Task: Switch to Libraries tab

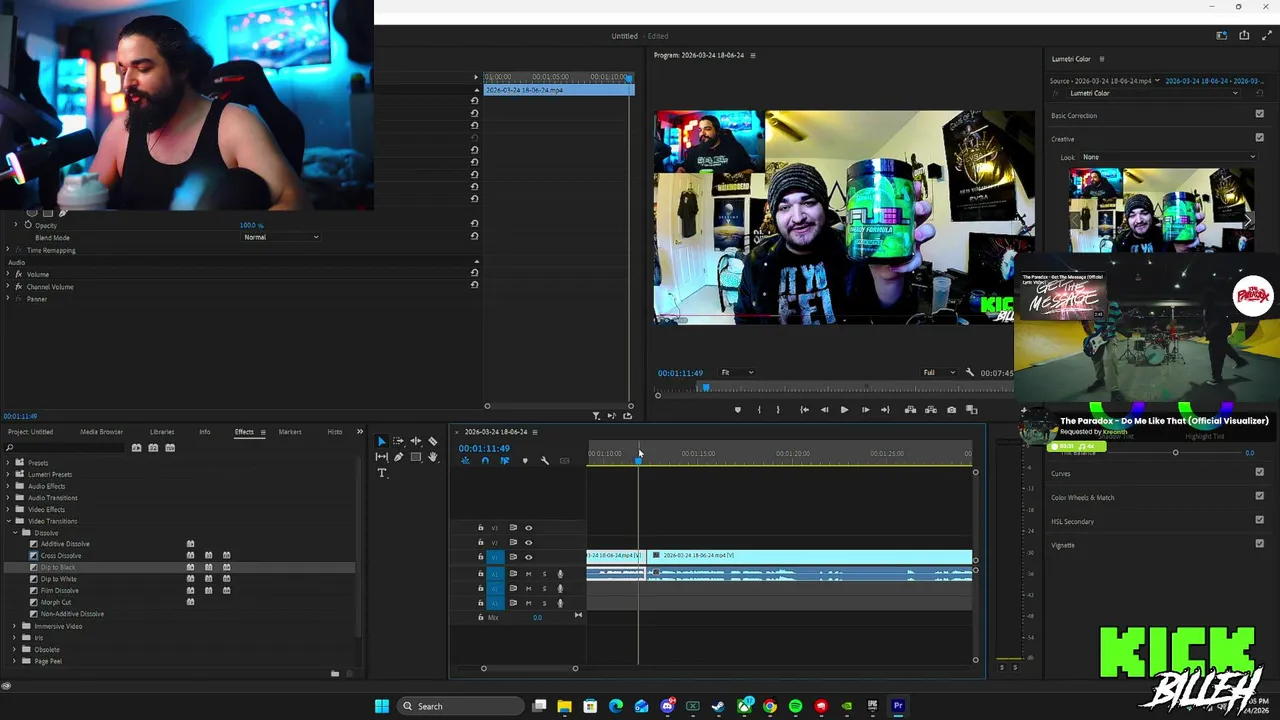Action: (x=162, y=432)
